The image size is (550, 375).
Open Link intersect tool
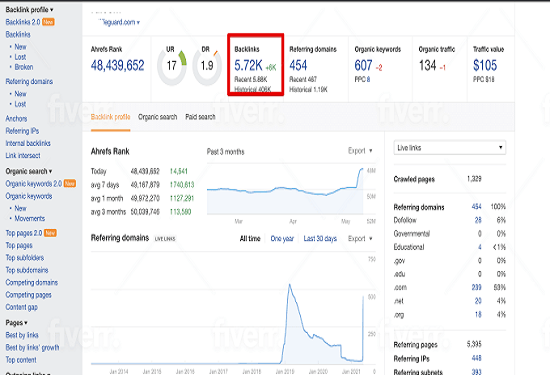(x=23, y=155)
